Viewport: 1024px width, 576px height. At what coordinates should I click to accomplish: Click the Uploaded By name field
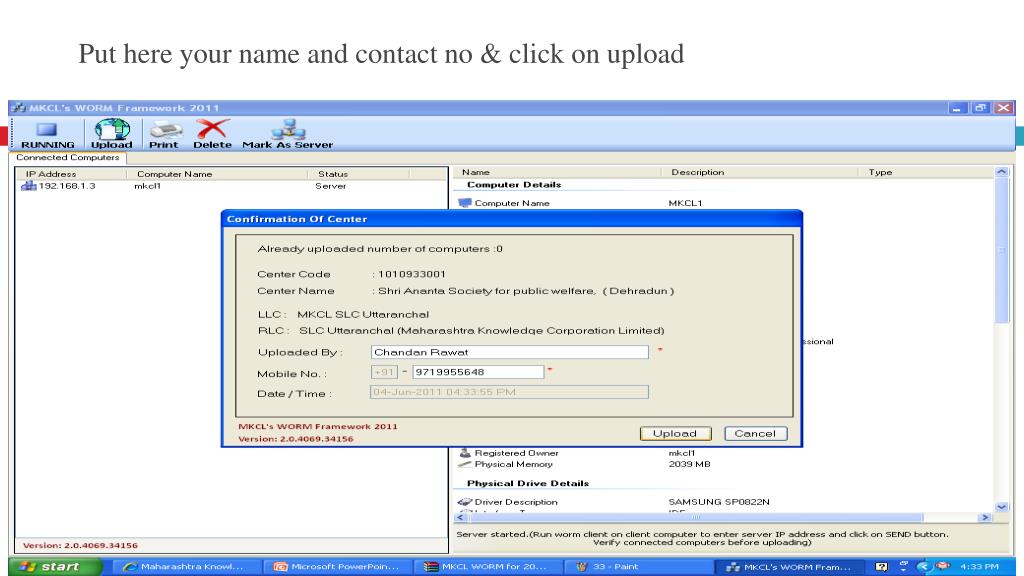pos(509,352)
